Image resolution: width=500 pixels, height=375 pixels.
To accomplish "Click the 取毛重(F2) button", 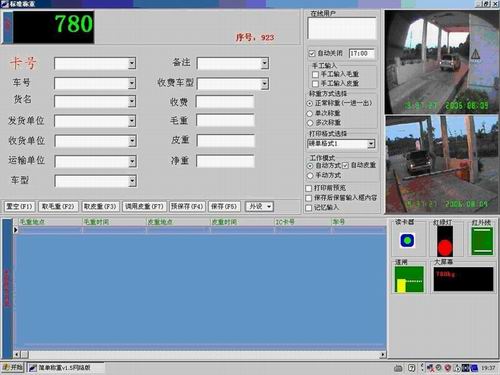I will click(58, 207).
